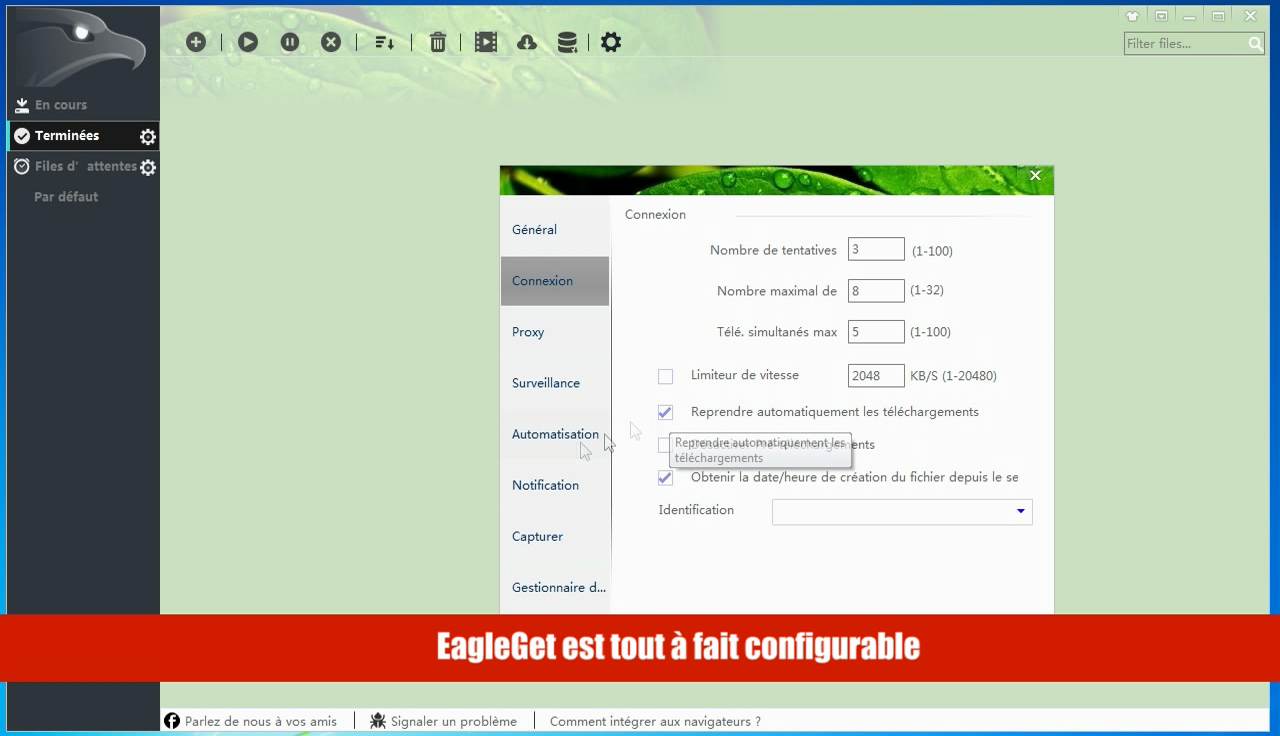
Task: Open the Notification settings tab
Action: click(x=555, y=485)
